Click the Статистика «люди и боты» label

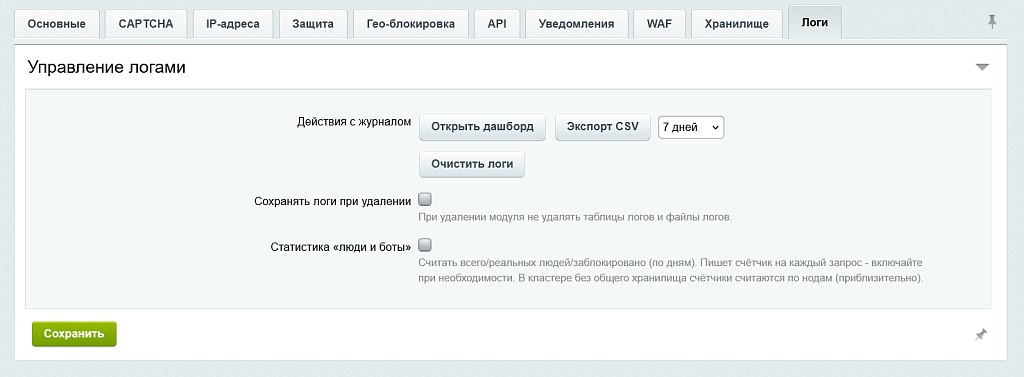(x=340, y=247)
